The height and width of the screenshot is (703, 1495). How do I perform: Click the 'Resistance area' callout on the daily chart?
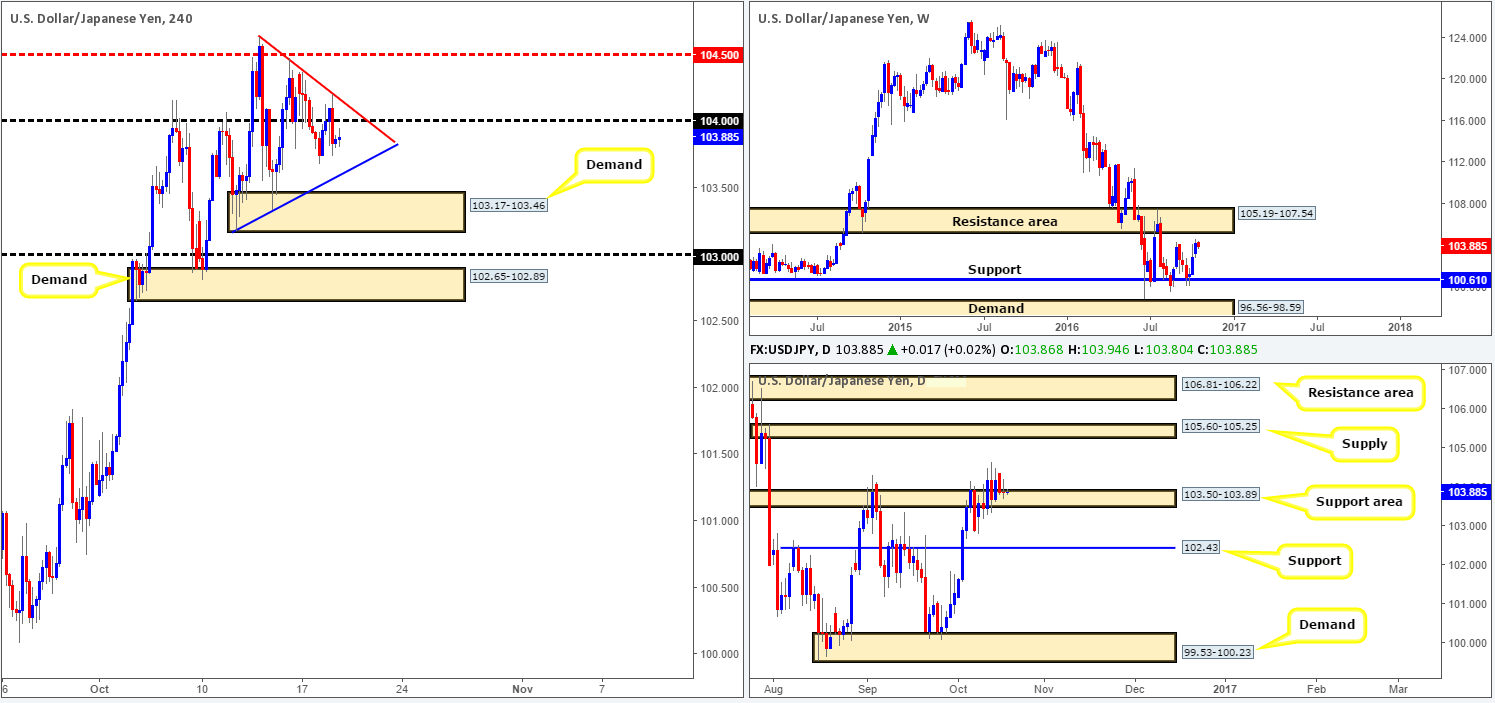click(x=1360, y=393)
